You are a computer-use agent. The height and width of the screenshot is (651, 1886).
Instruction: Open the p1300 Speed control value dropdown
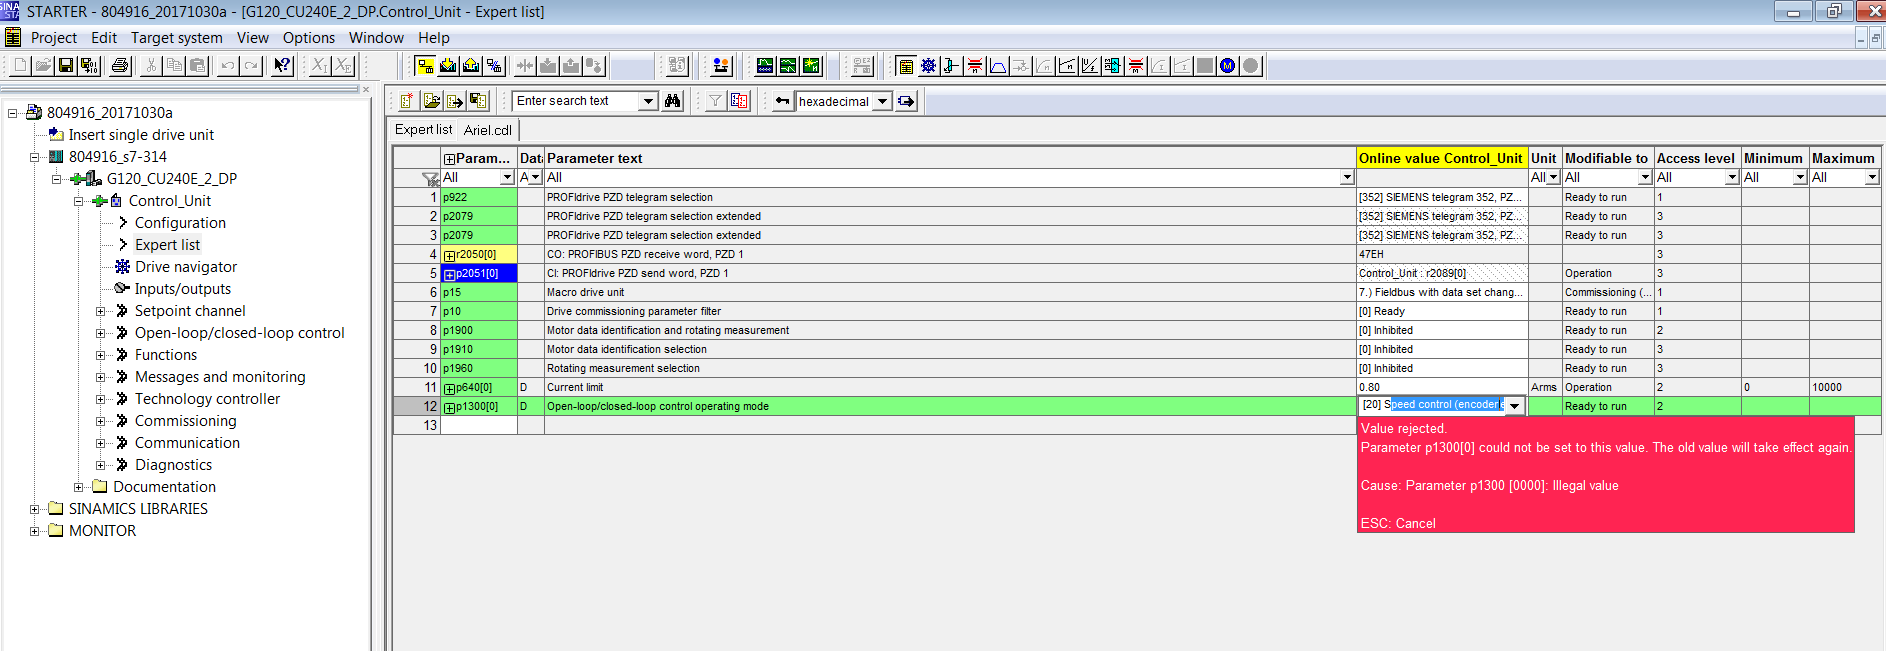[1515, 405]
